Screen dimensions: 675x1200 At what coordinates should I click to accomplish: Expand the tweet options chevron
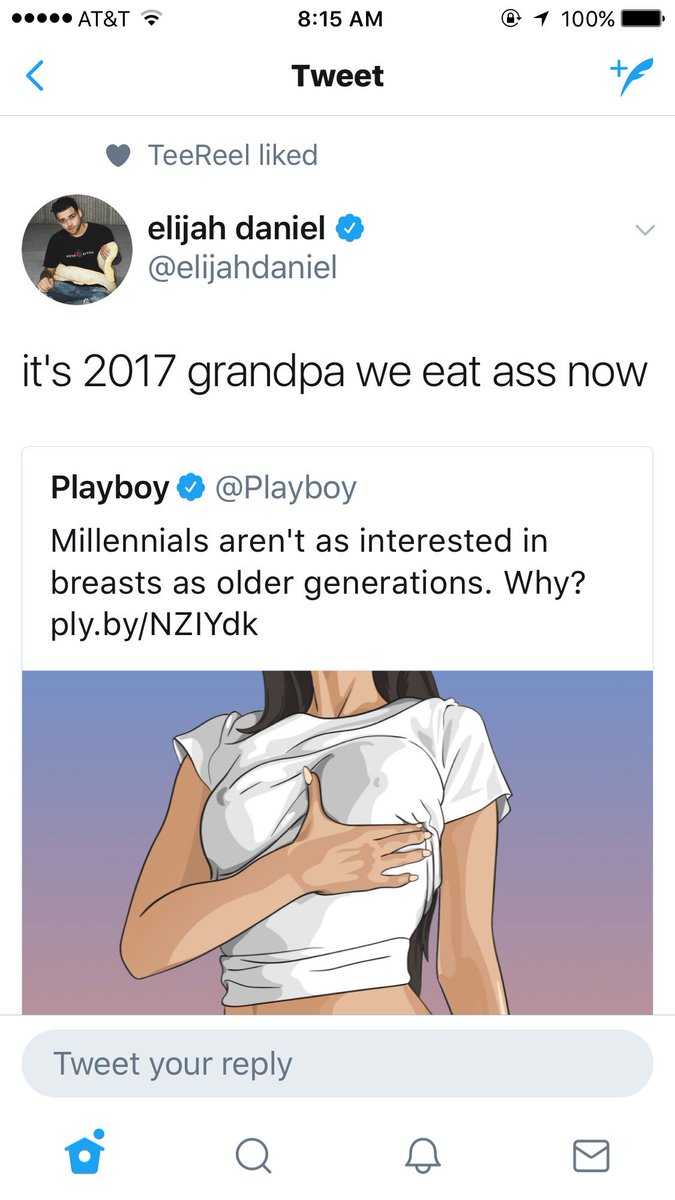(645, 230)
